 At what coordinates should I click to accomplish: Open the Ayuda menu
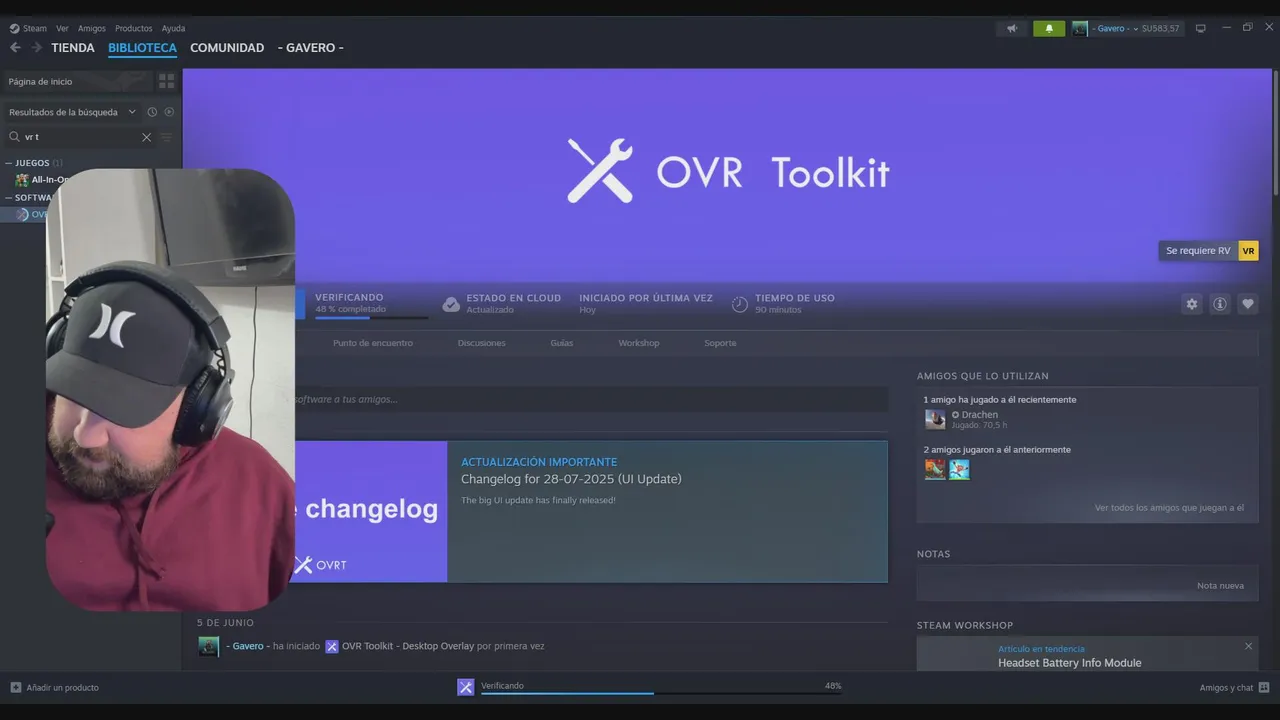click(x=173, y=28)
